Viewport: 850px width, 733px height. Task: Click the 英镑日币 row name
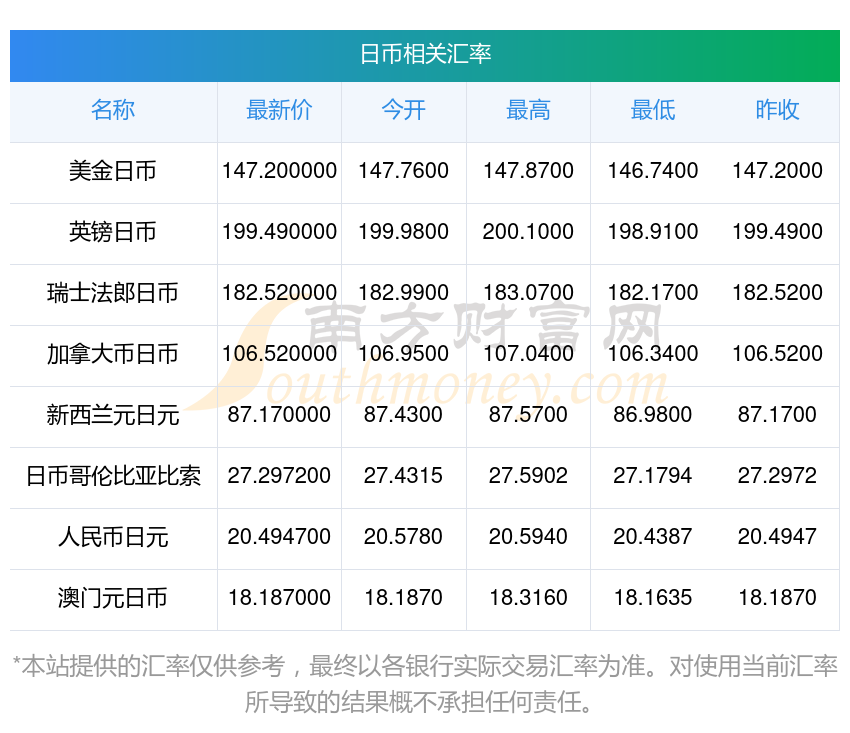click(x=113, y=232)
